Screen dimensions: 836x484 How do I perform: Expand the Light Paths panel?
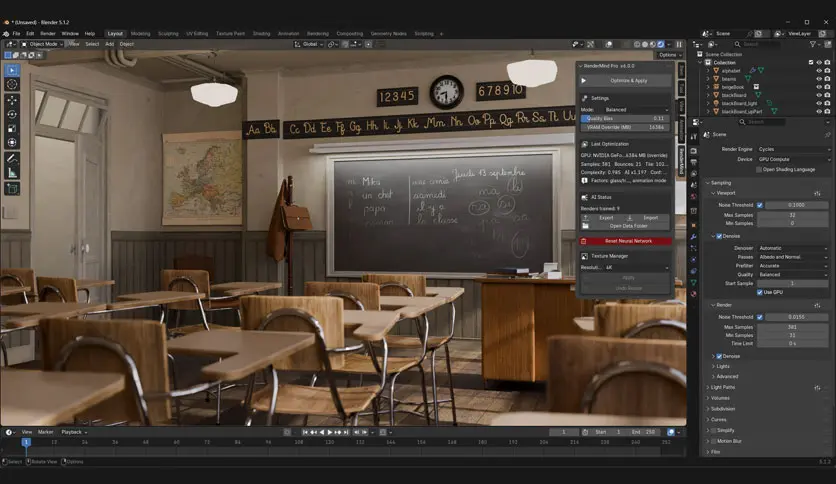[x=722, y=388]
